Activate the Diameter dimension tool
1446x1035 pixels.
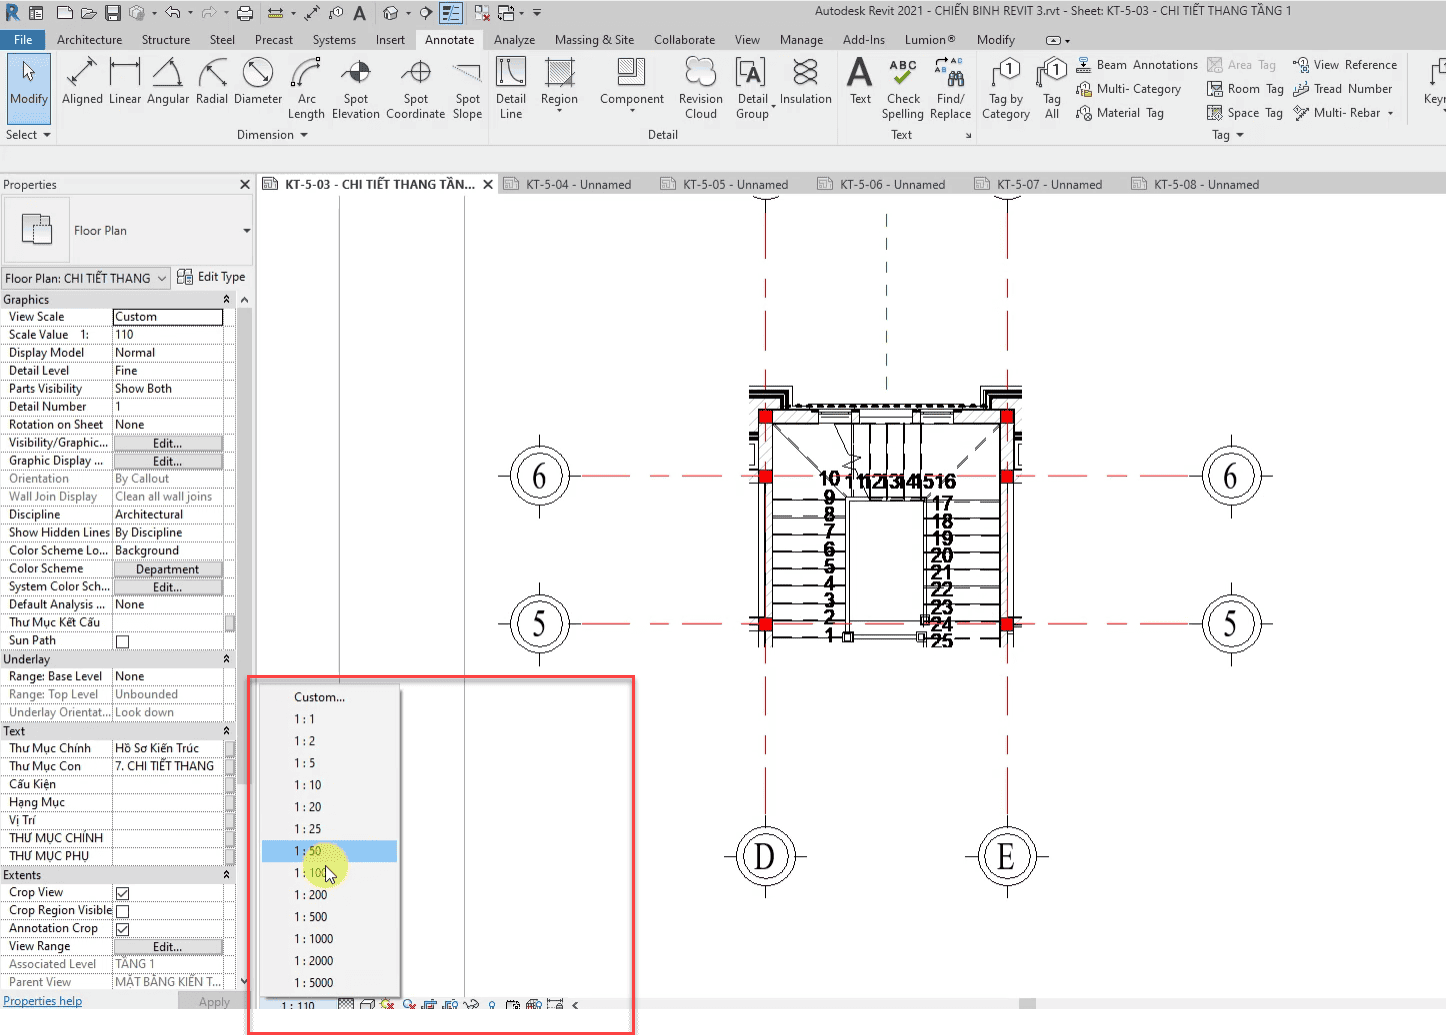click(x=258, y=82)
